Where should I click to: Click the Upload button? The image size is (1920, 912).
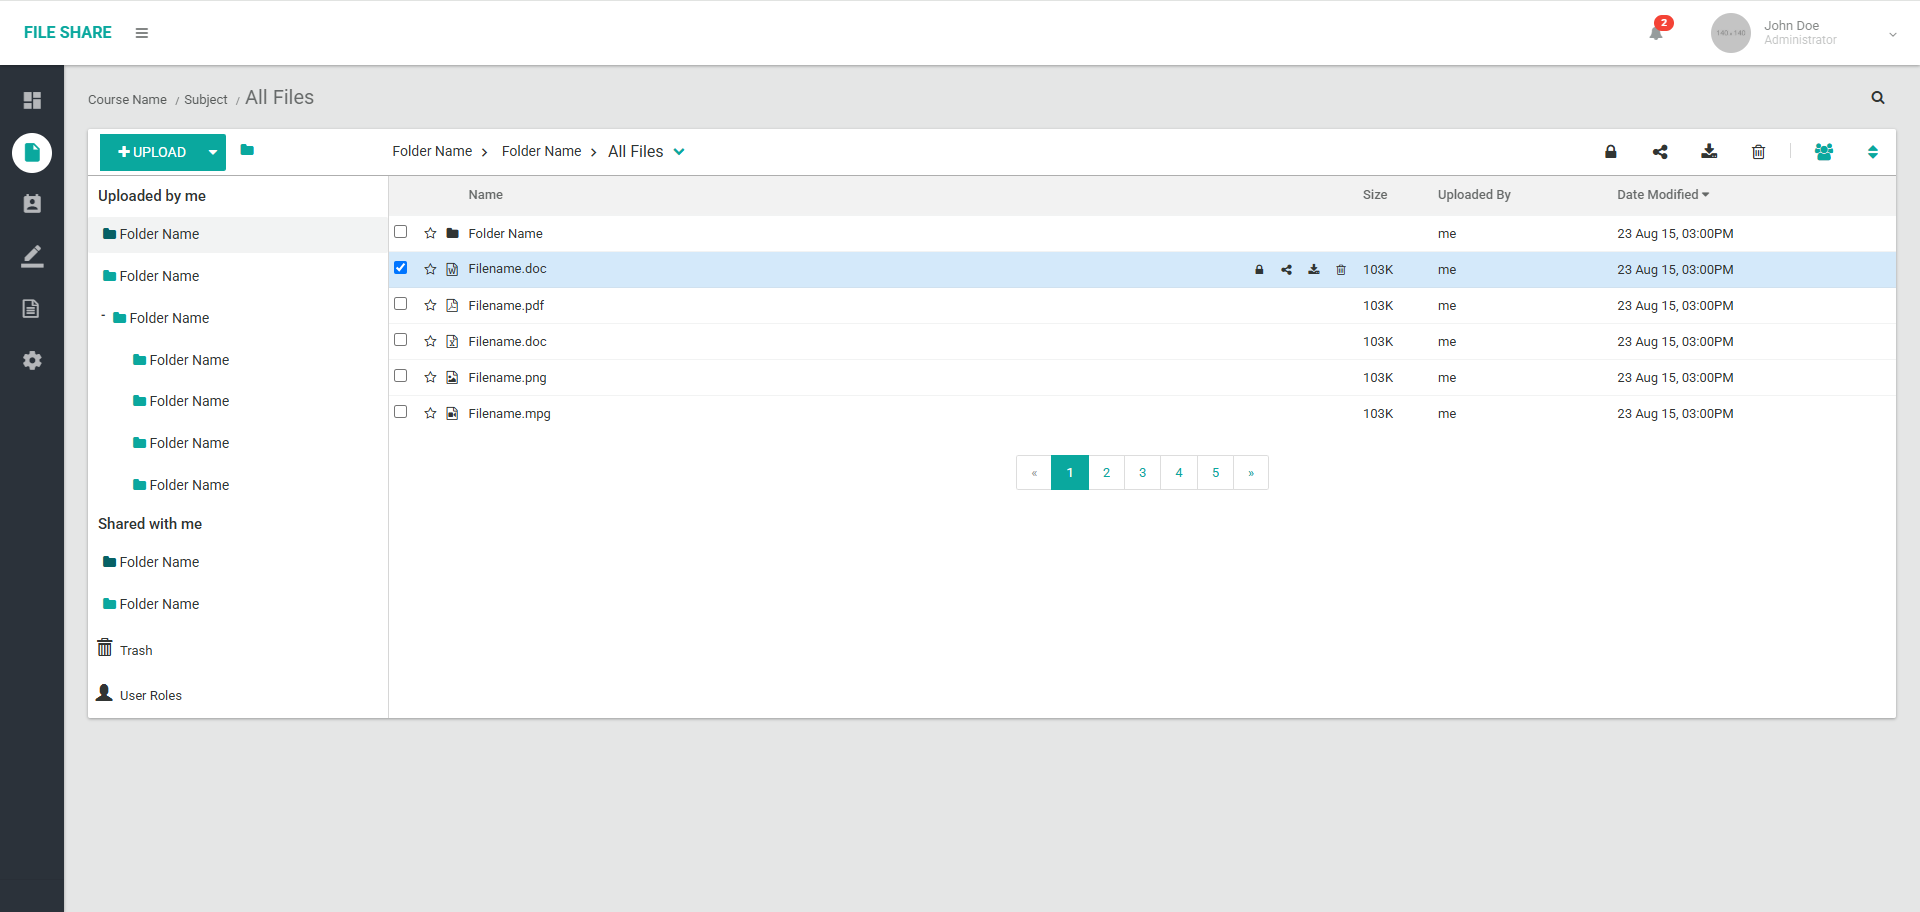152,153
